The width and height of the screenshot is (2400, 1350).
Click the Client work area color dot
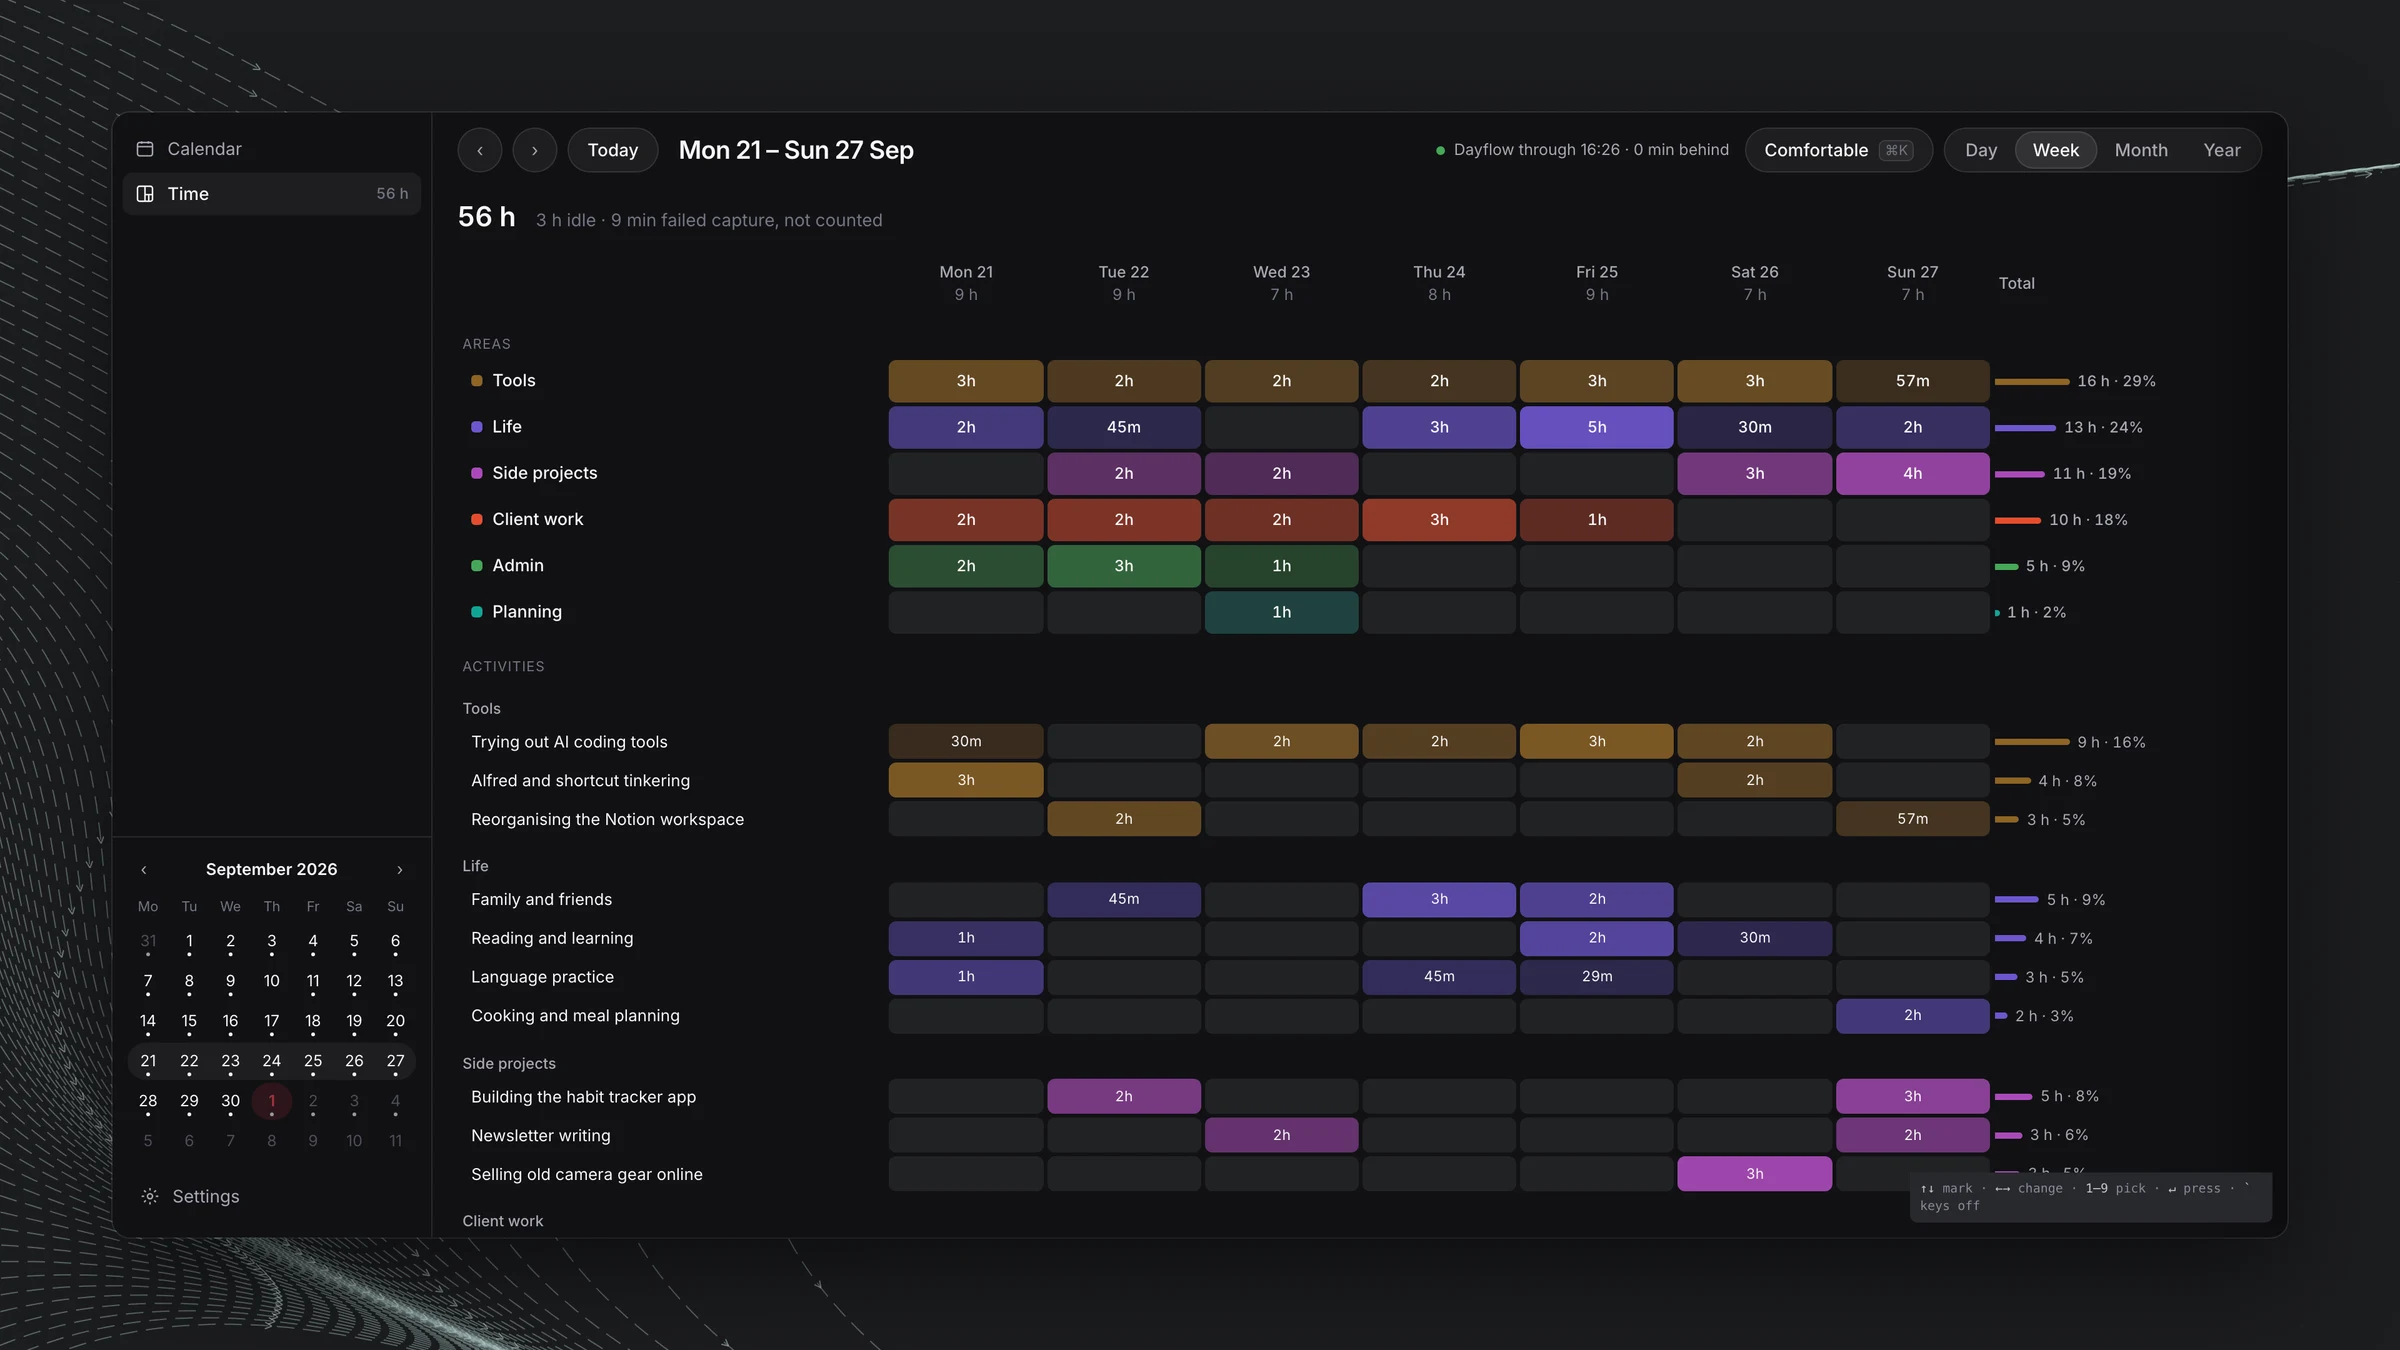coord(477,519)
